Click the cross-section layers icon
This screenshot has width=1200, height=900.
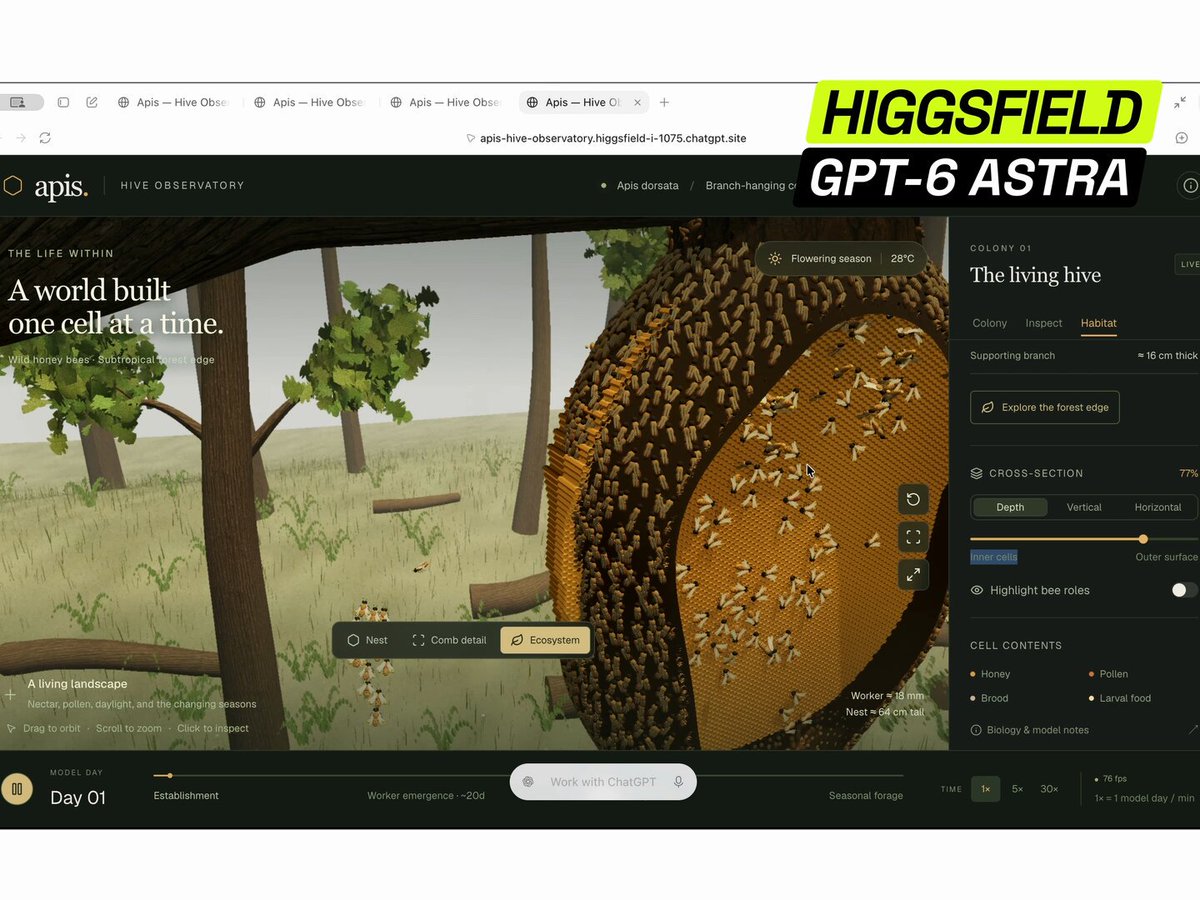977,473
